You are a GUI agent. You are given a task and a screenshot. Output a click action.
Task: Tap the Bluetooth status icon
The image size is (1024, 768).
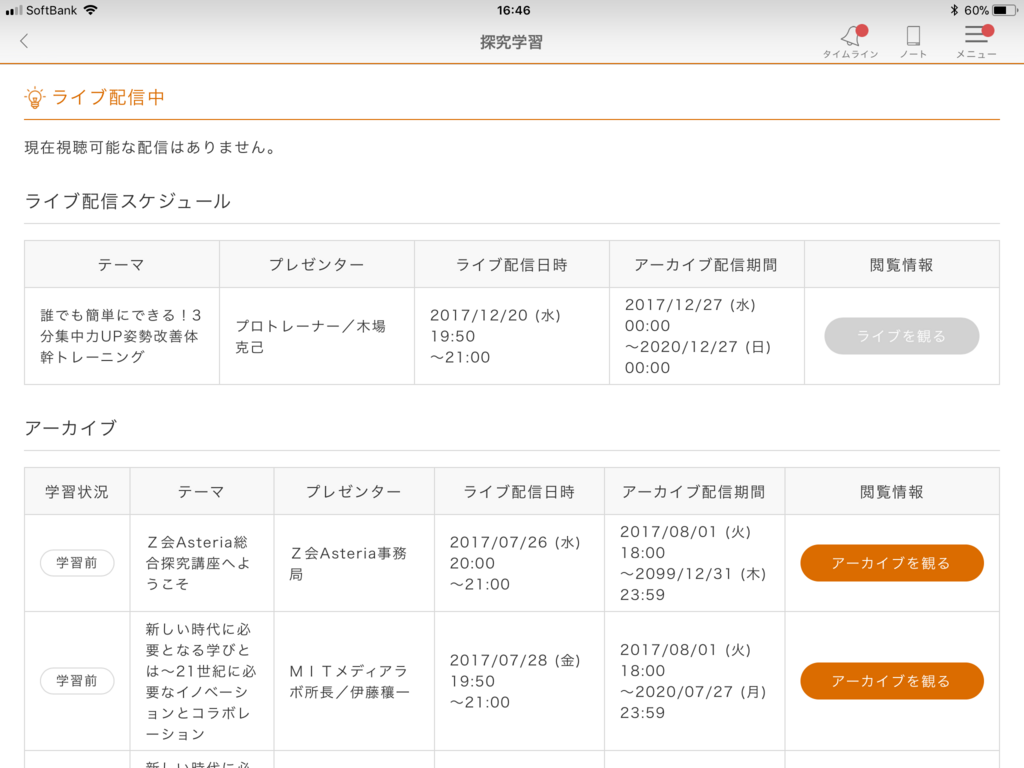(x=954, y=10)
